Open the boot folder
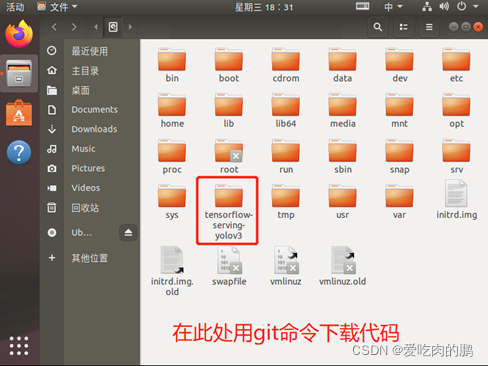This screenshot has width=488, height=366. point(229,64)
